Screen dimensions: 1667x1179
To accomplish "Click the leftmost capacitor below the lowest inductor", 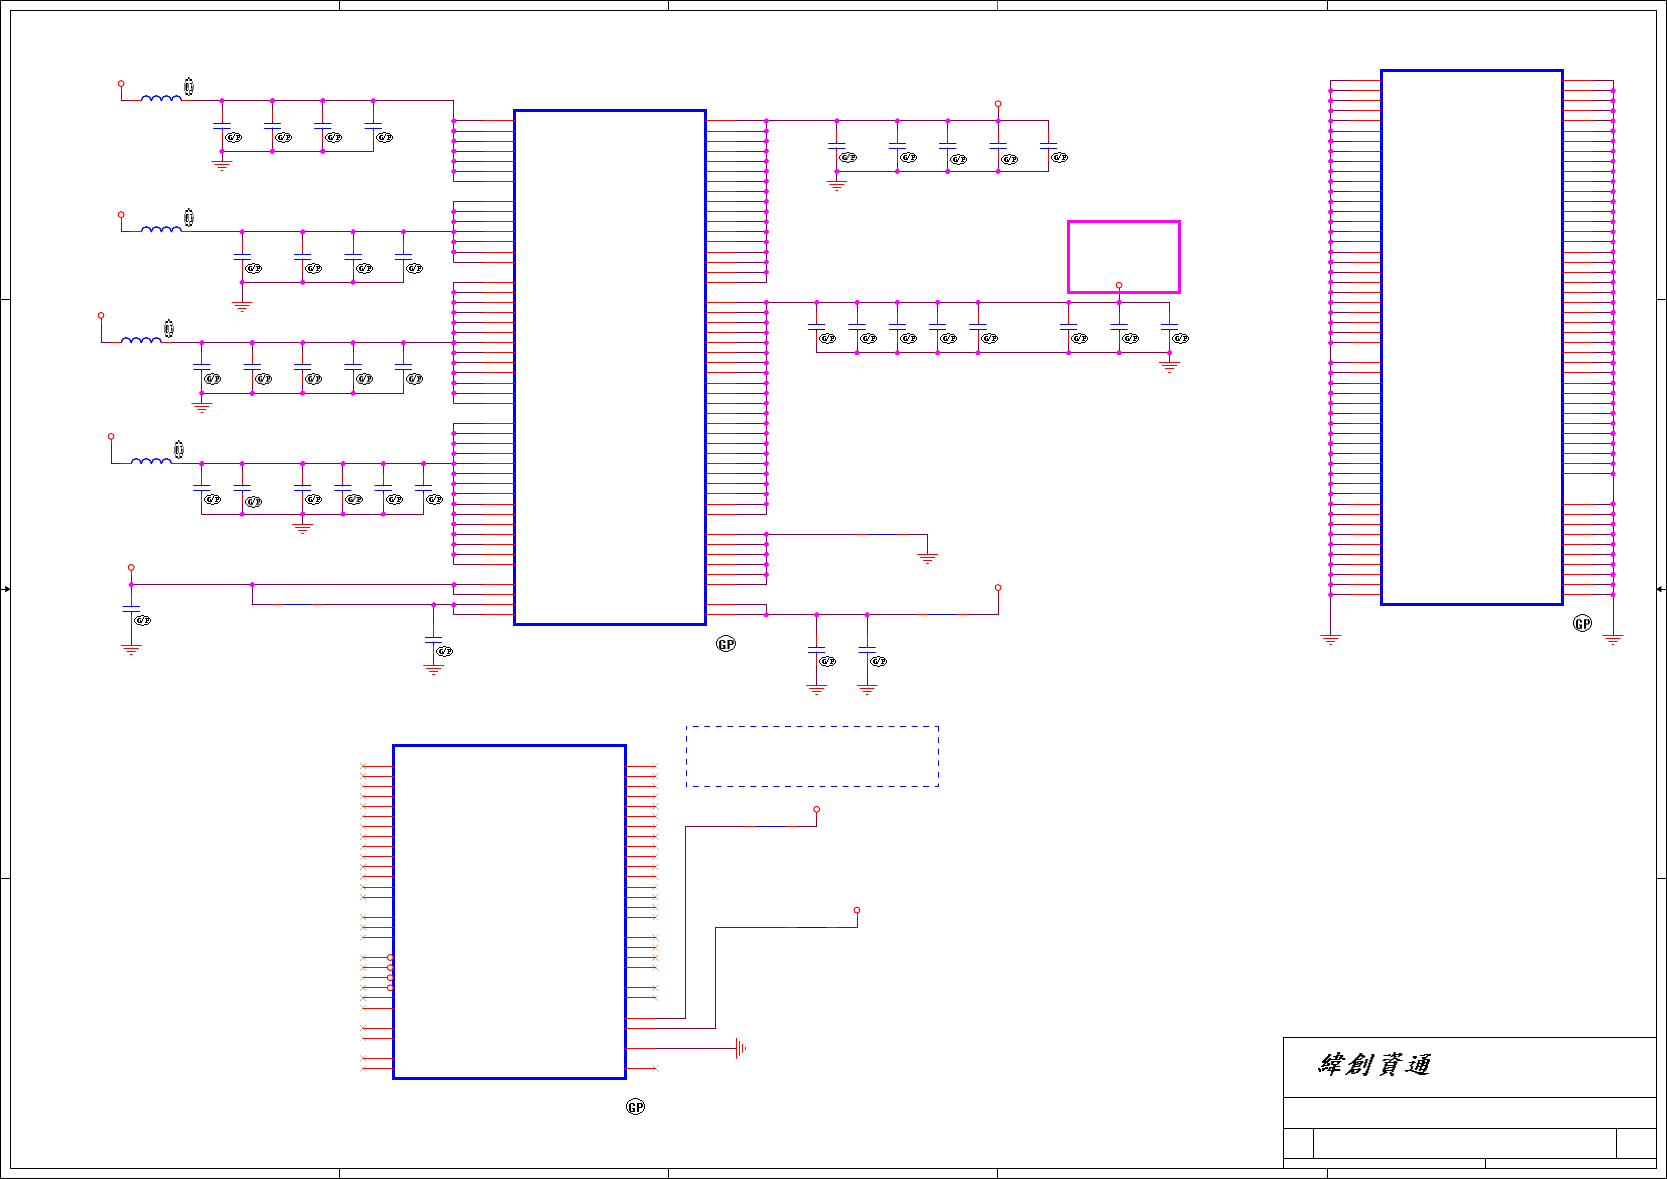I will (202, 489).
